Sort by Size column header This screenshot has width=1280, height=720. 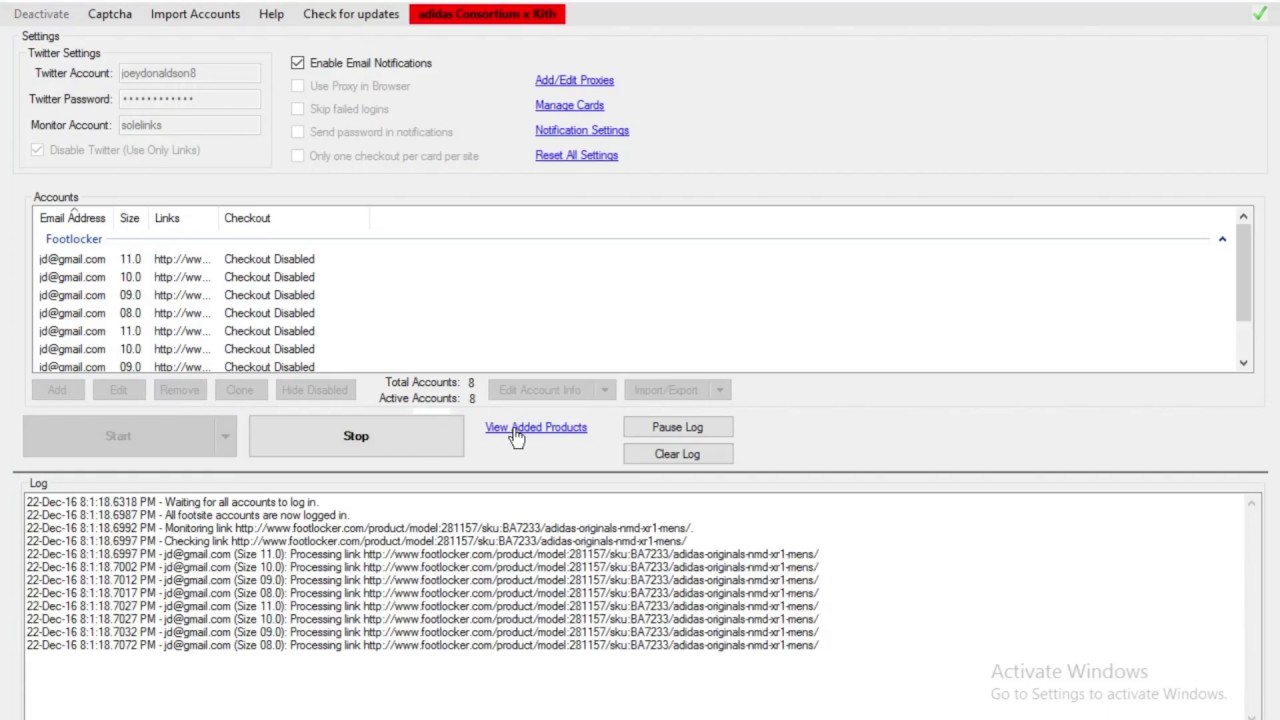(x=129, y=218)
